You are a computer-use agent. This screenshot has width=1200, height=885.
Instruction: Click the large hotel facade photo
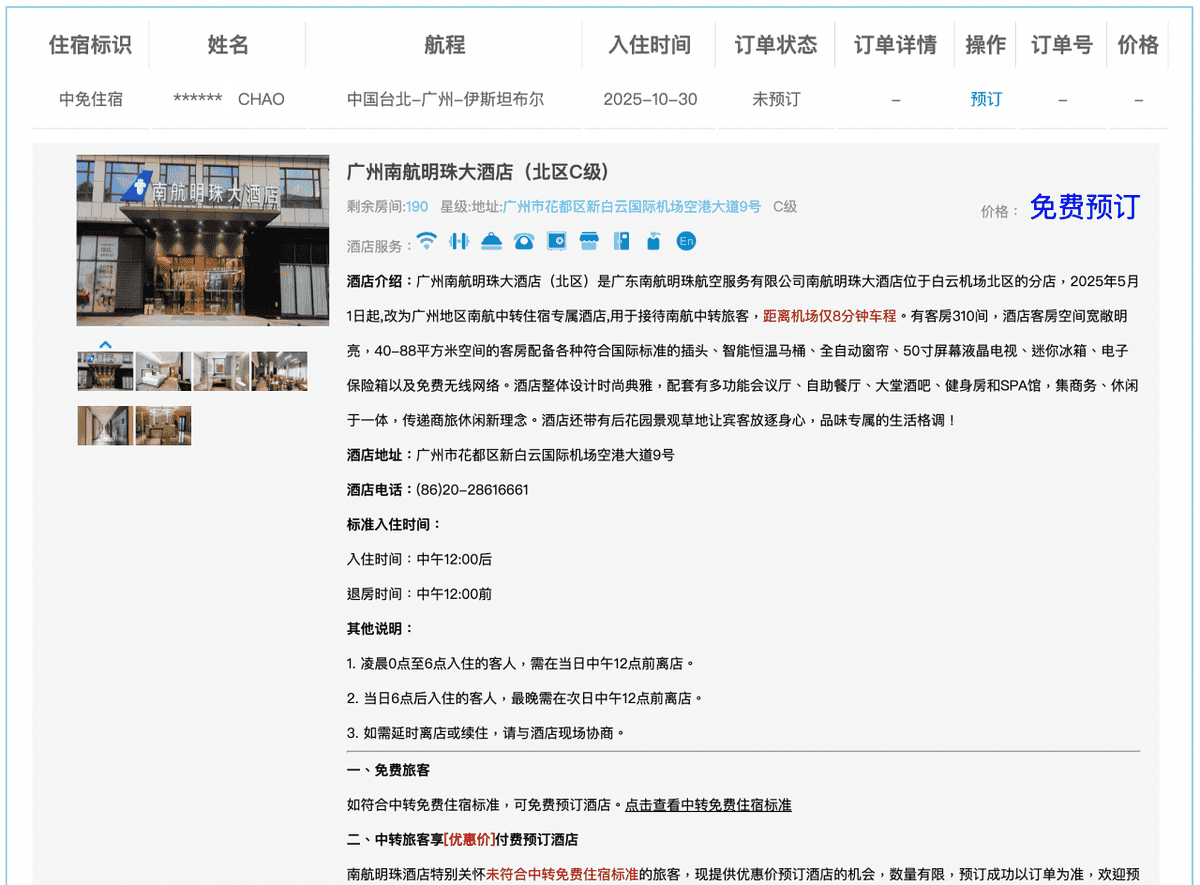click(x=203, y=240)
